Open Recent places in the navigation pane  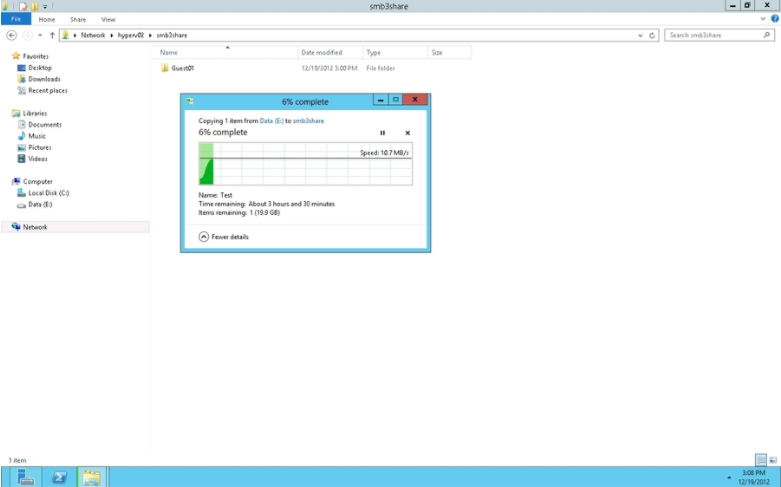[x=47, y=91]
